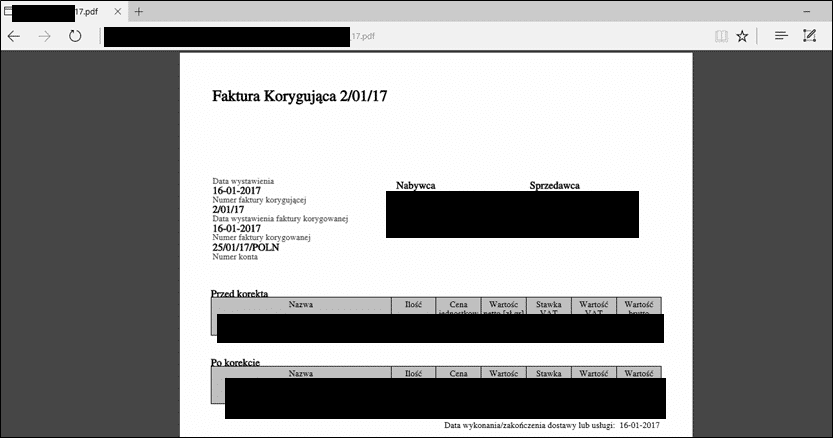Open the Hub three-lines icon
The width and height of the screenshot is (833, 438).
781,36
